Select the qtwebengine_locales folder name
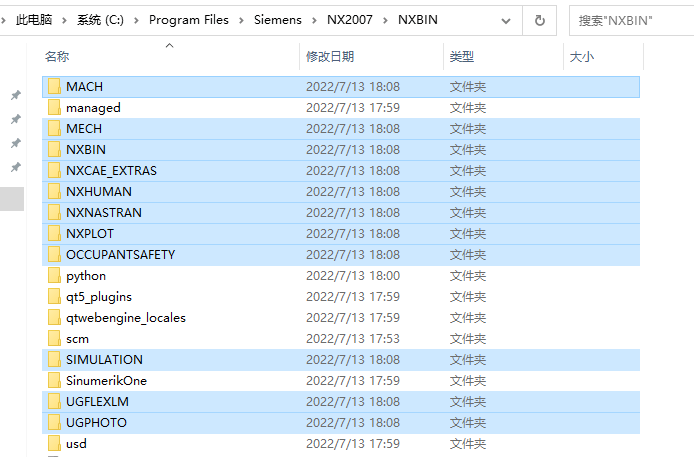Screen dimensions: 694x457 click(126, 318)
